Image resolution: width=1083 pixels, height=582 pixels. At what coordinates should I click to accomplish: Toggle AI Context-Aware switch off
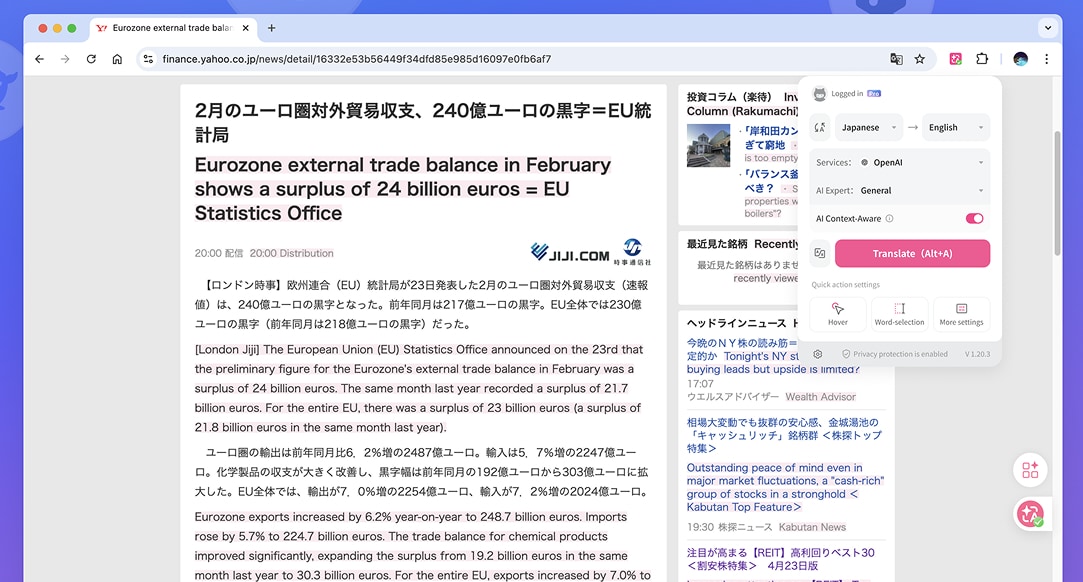coord(974,219)
